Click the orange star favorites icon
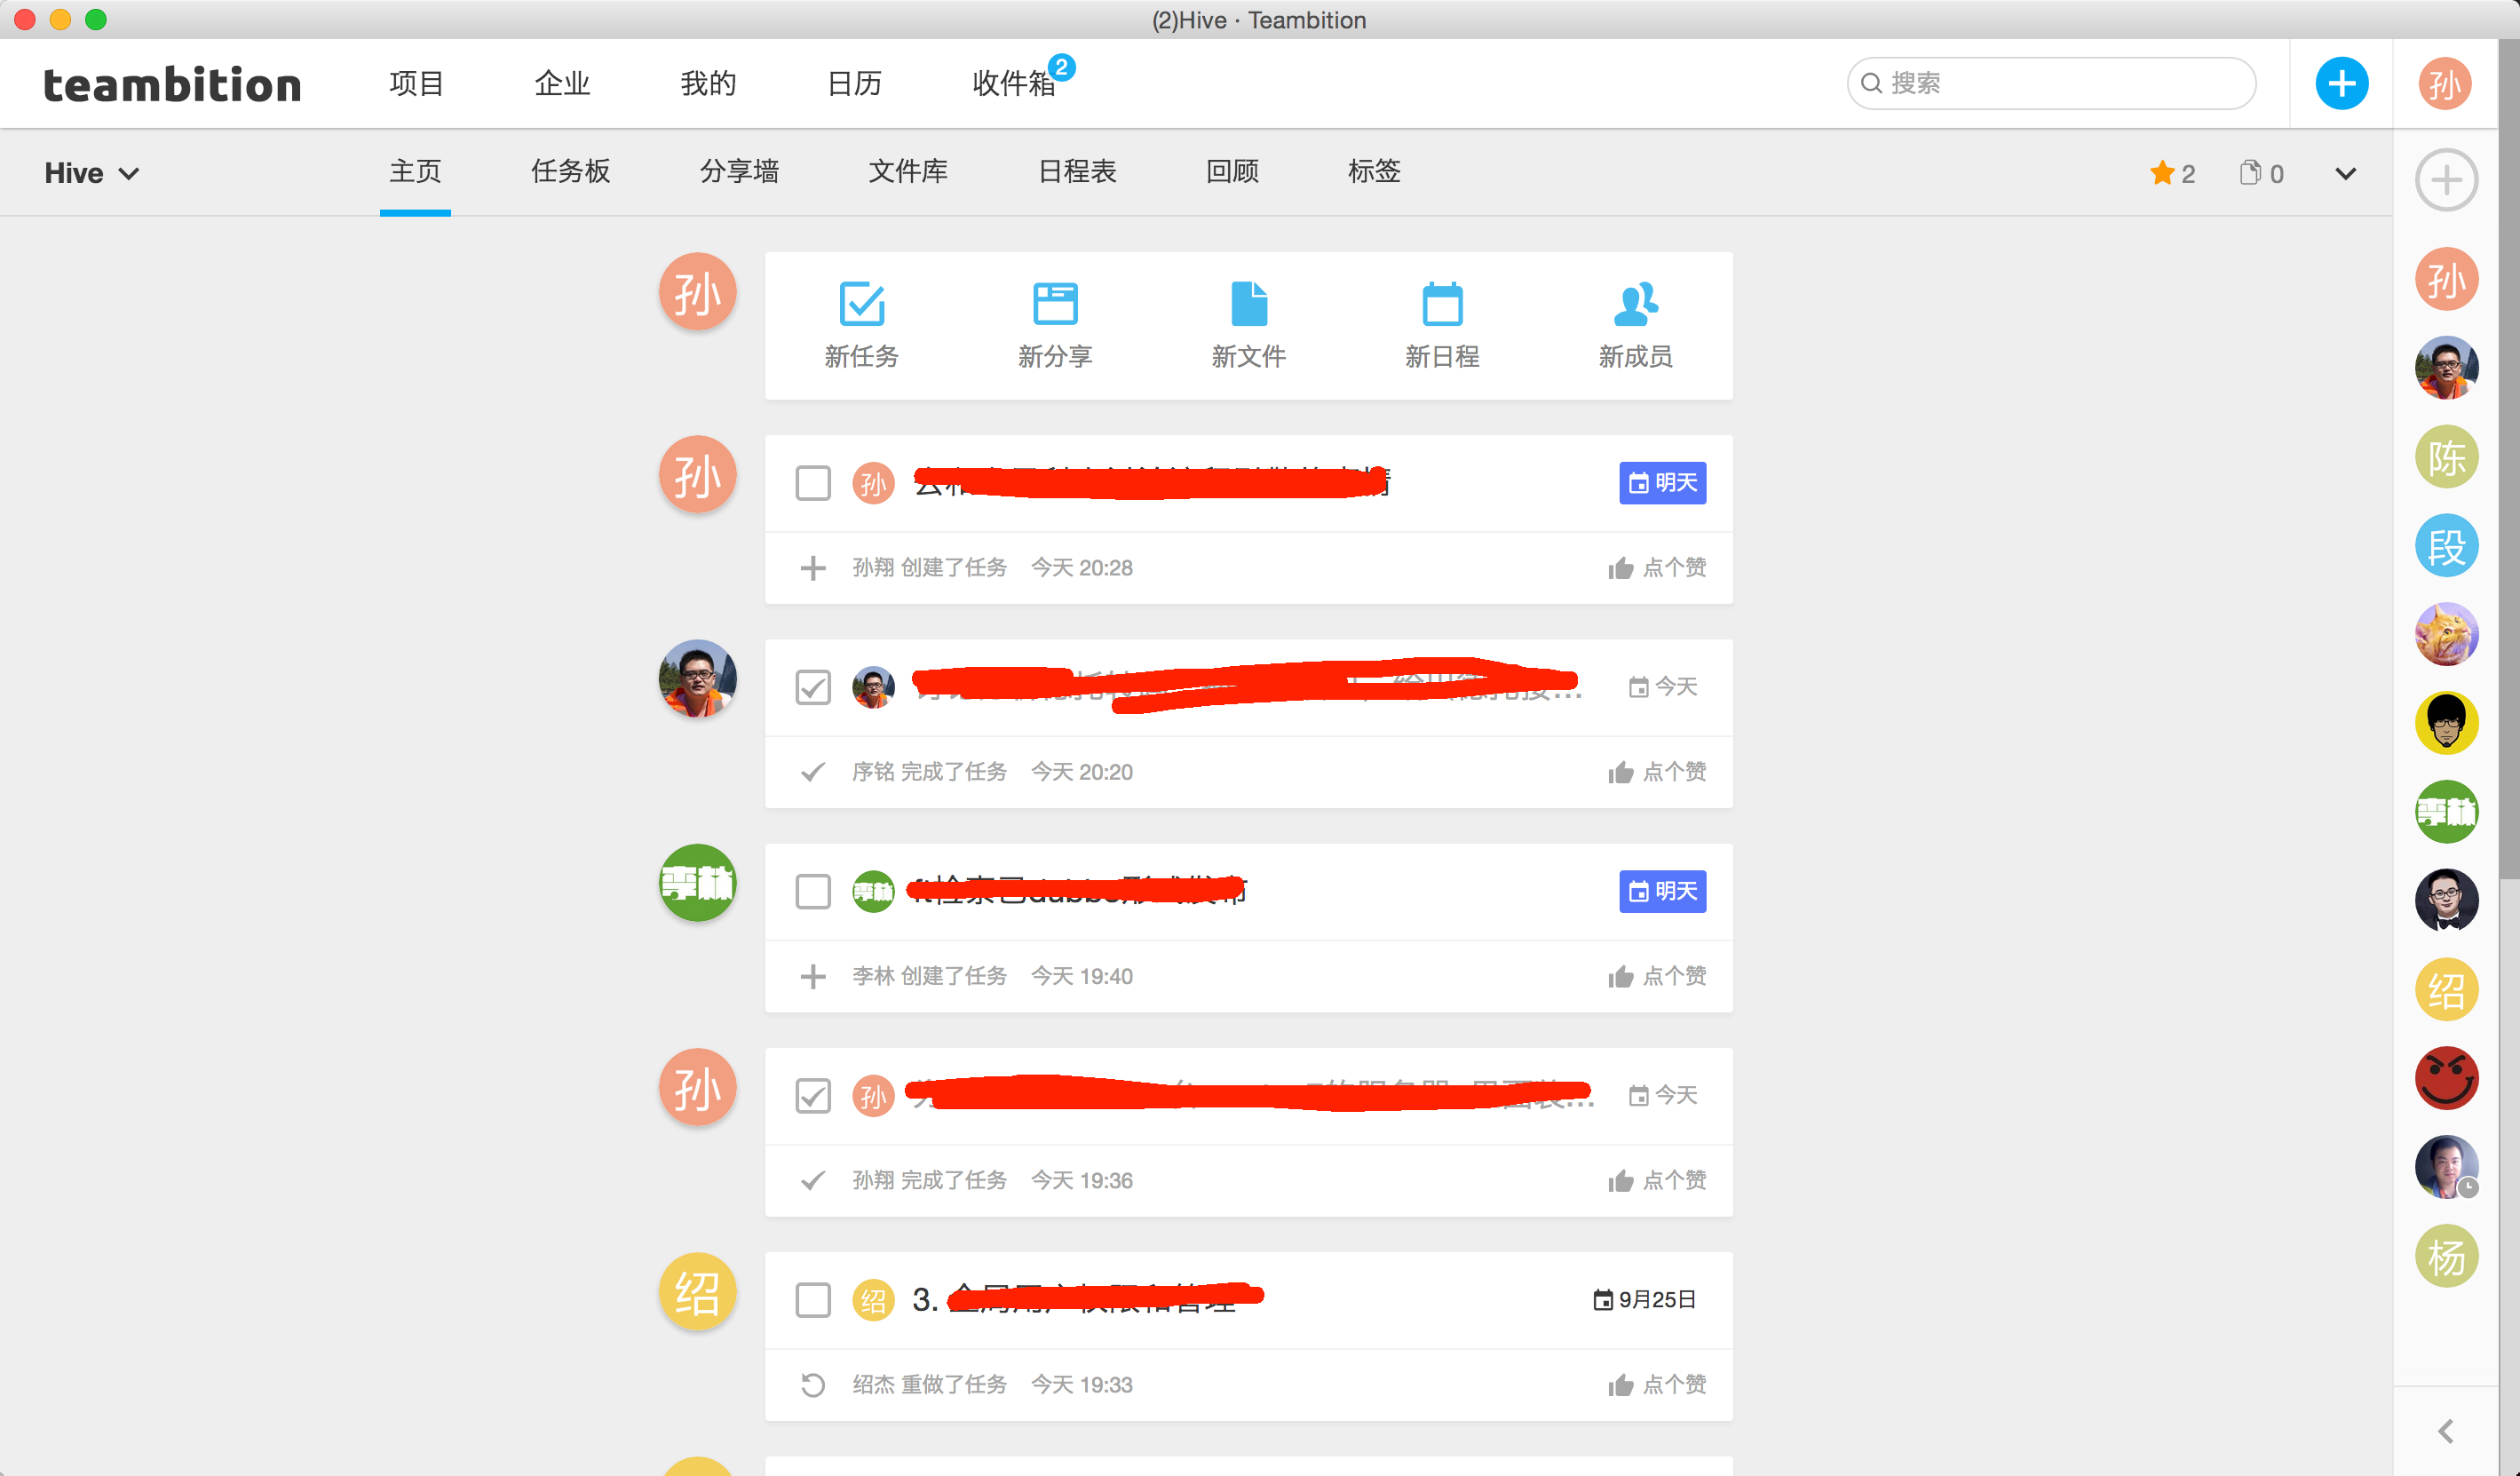The image size is (2520, 1476). (x=2161, y=173)
